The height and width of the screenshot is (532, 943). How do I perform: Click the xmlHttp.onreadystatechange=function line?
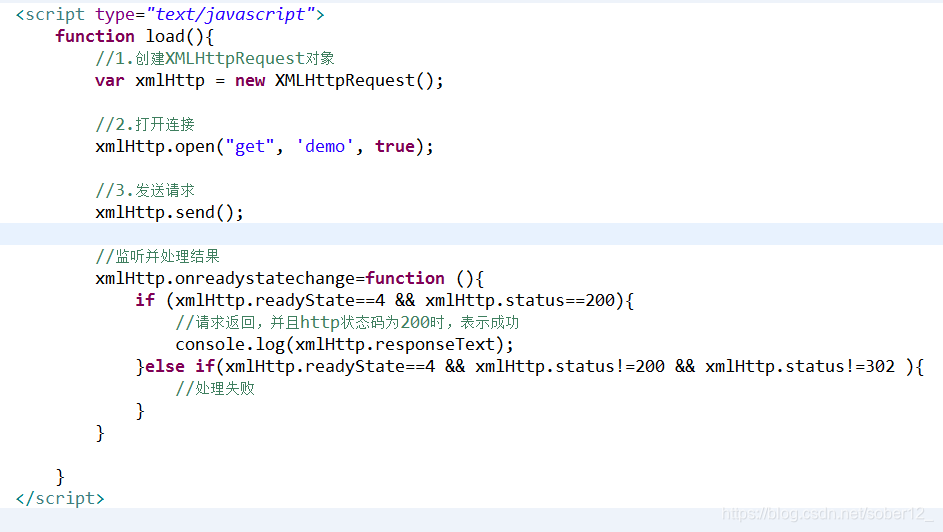coord(290,279)
